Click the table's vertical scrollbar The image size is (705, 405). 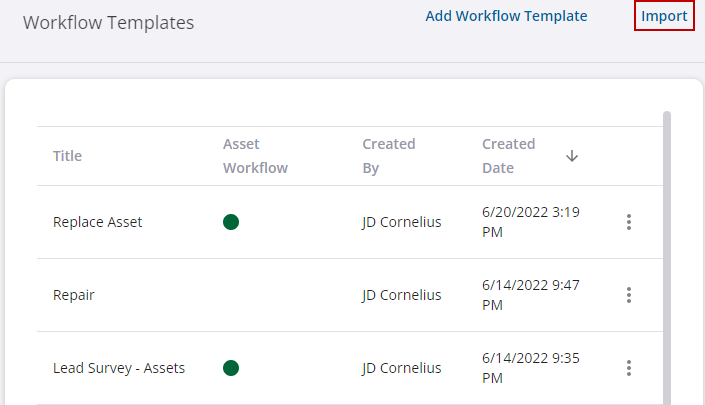pos(667,258)
